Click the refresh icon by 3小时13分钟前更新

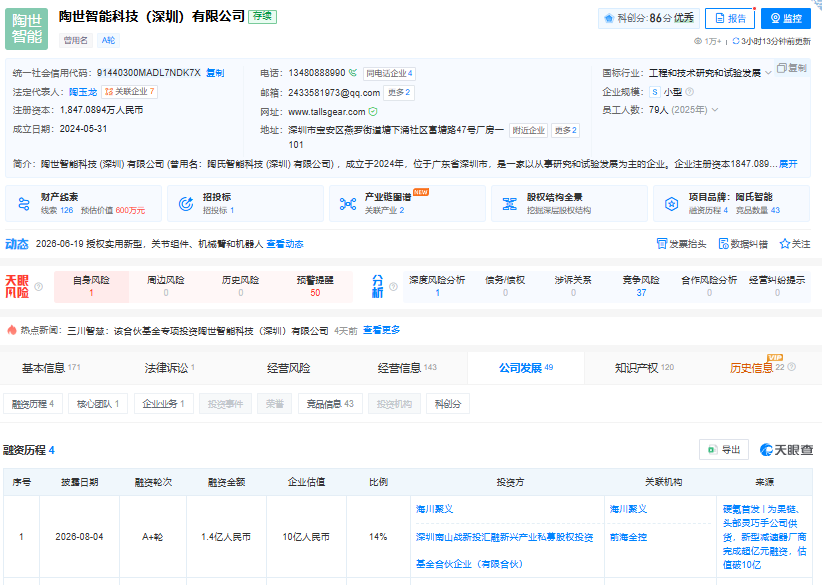coord(736,41)
